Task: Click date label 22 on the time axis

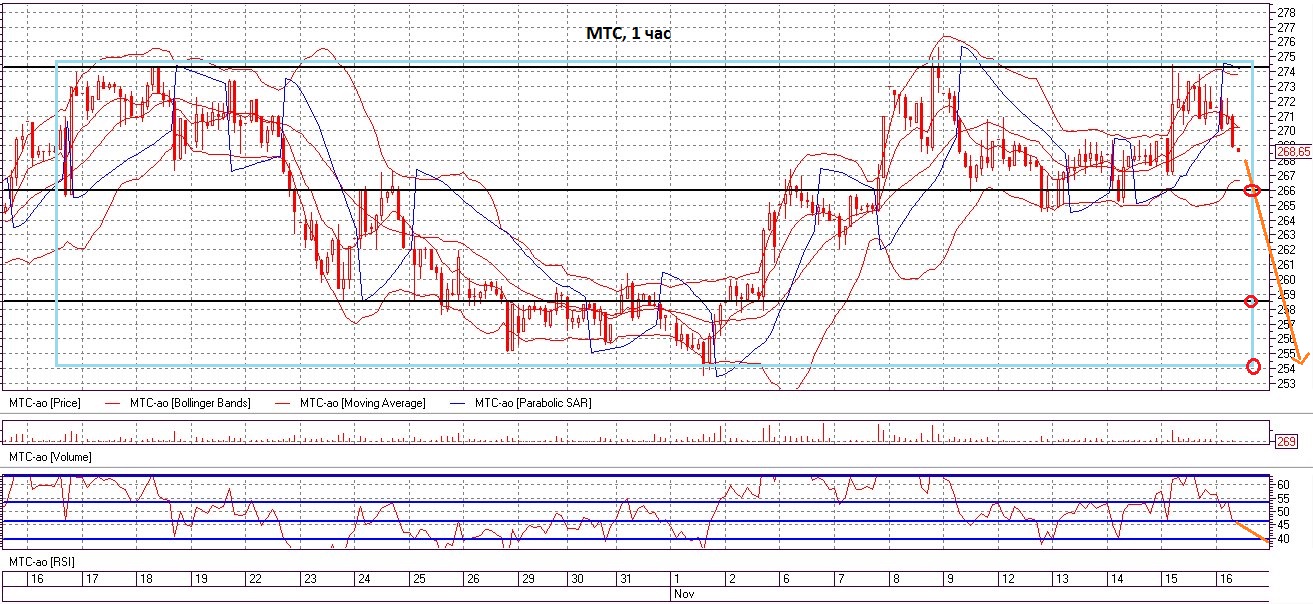Action: tap(255, 579)
